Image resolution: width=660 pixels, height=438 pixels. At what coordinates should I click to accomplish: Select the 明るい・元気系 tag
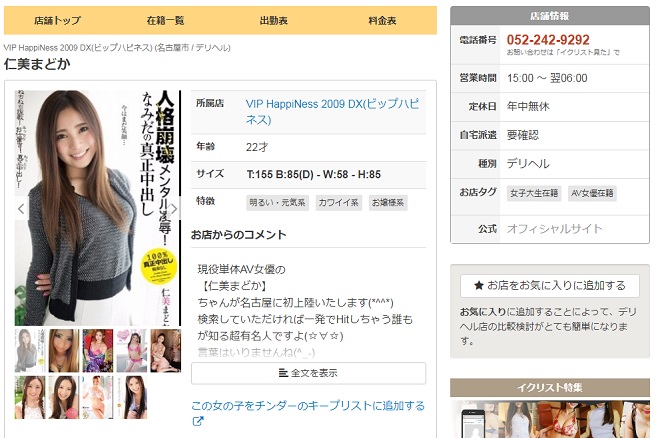[x=276, y=202]
